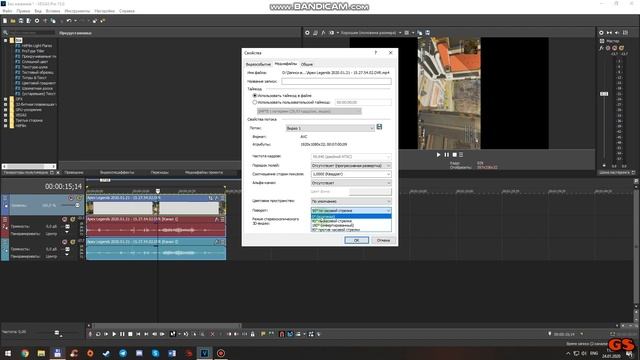Switch to the Общие tab

point(307,64)
